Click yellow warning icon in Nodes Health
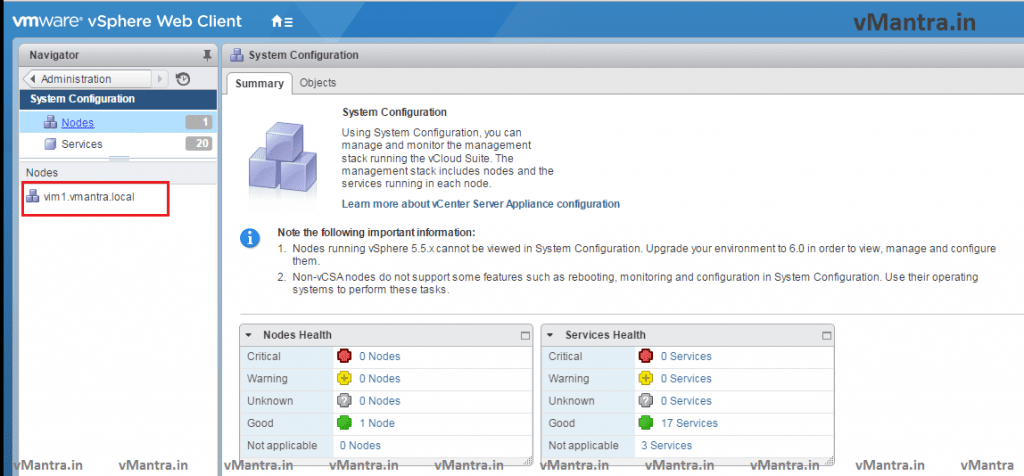The height and width of the screenshot is (476, 1024). (x=344, y=378)
